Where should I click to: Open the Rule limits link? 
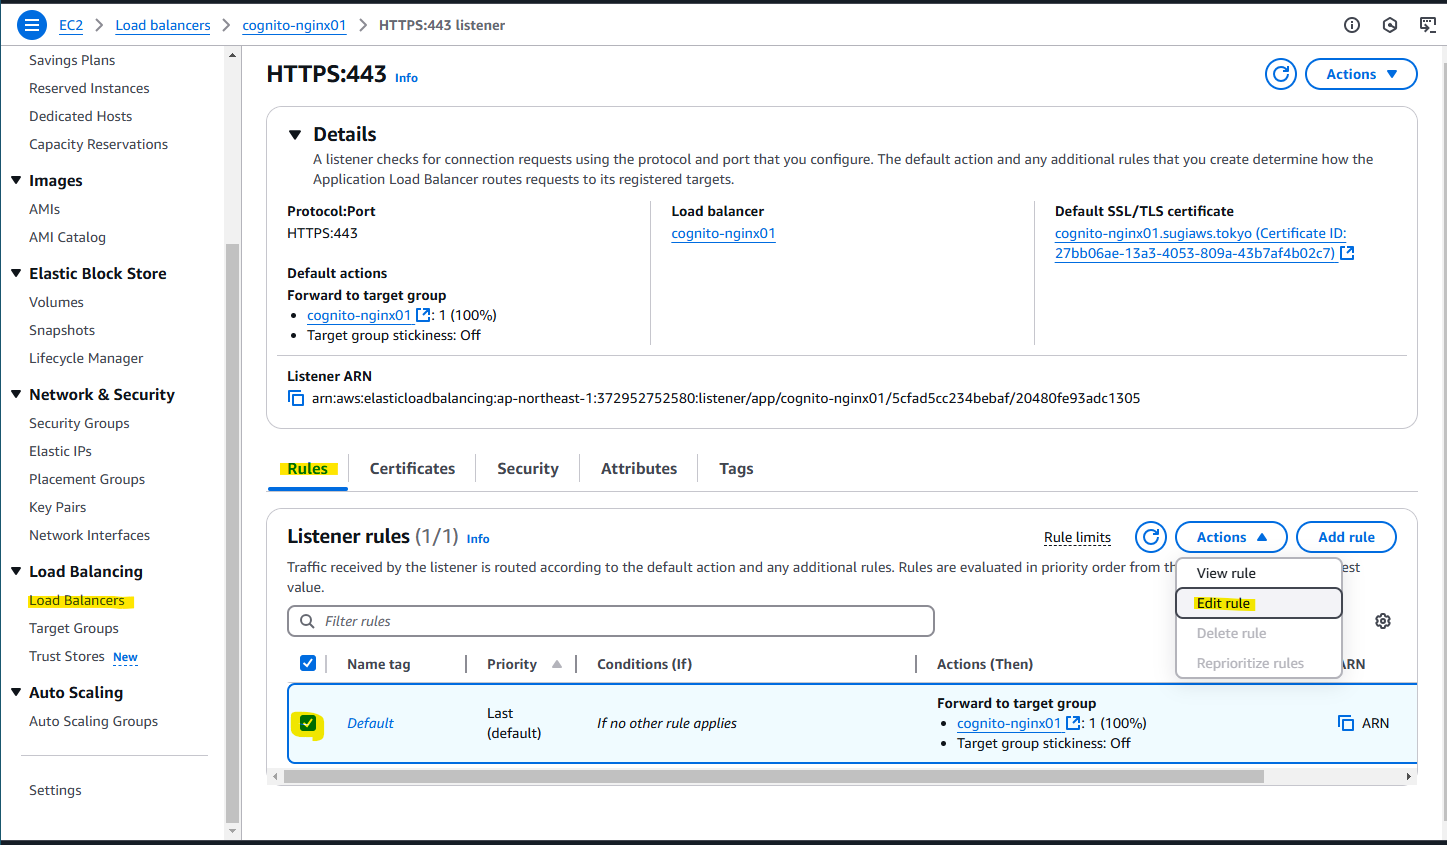(1077, 537)
